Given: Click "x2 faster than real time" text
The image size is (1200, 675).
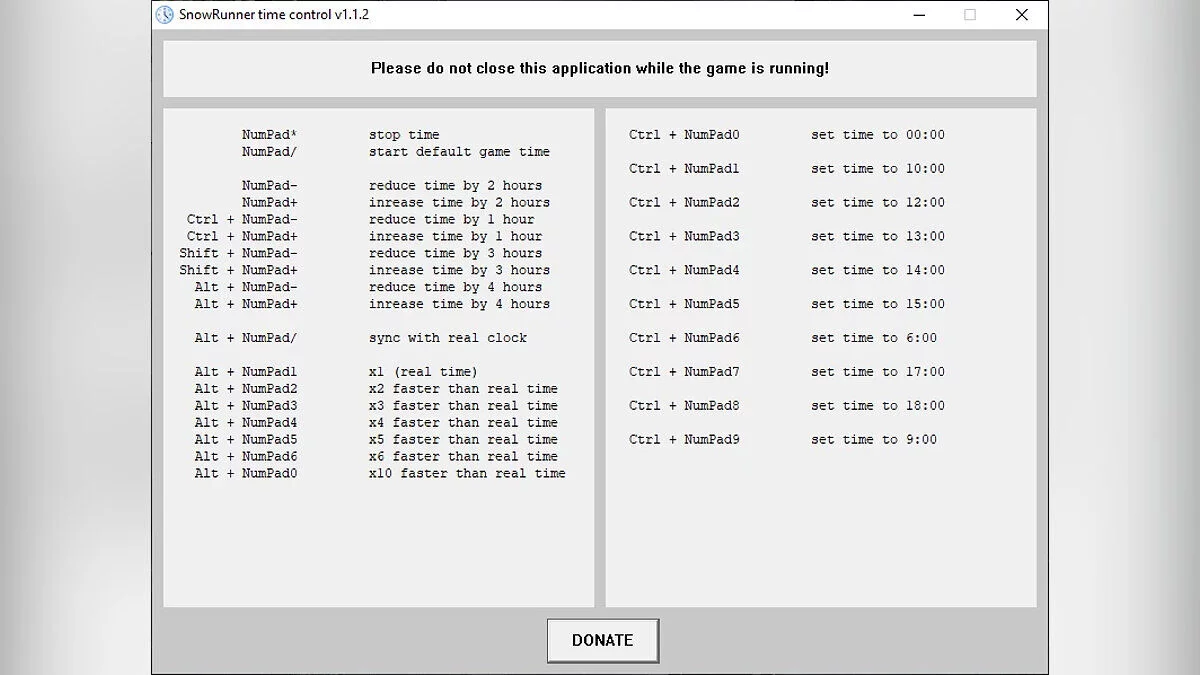Looking at the screenshot, I should click(x=463, y=389).
